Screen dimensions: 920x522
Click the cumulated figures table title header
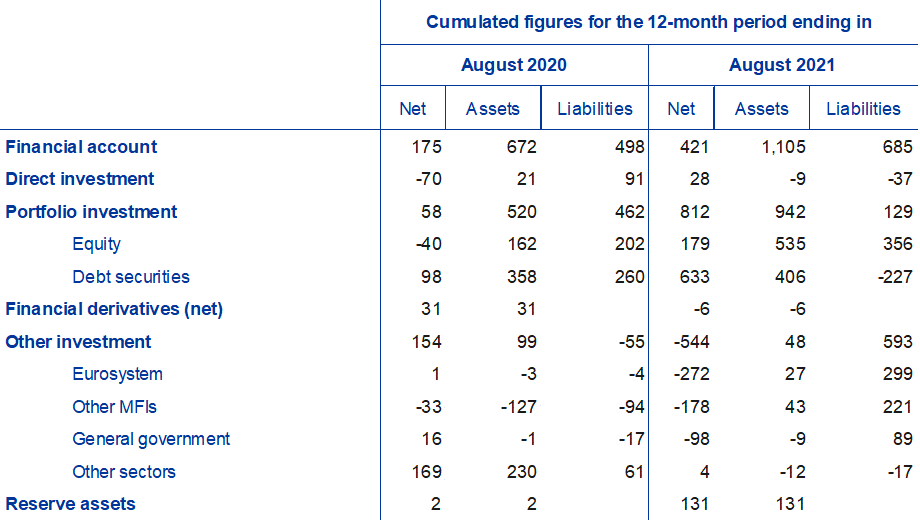pos(649,22)
